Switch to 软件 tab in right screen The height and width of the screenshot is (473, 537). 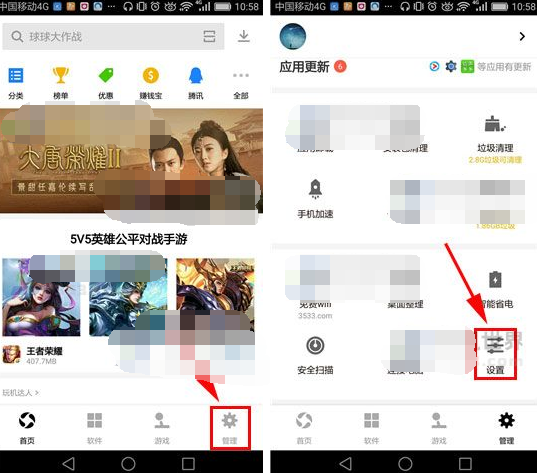(x=372, y=428)
